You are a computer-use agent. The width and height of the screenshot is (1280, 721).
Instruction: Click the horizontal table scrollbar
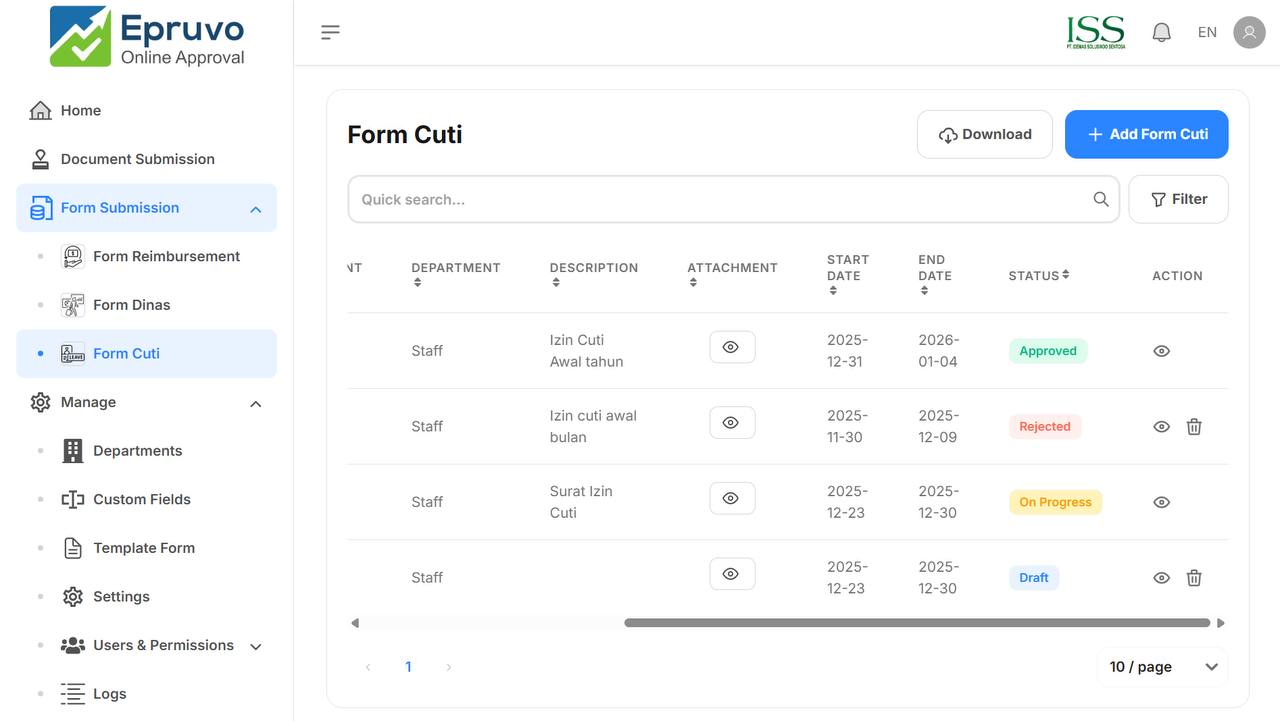coord(916,623)
